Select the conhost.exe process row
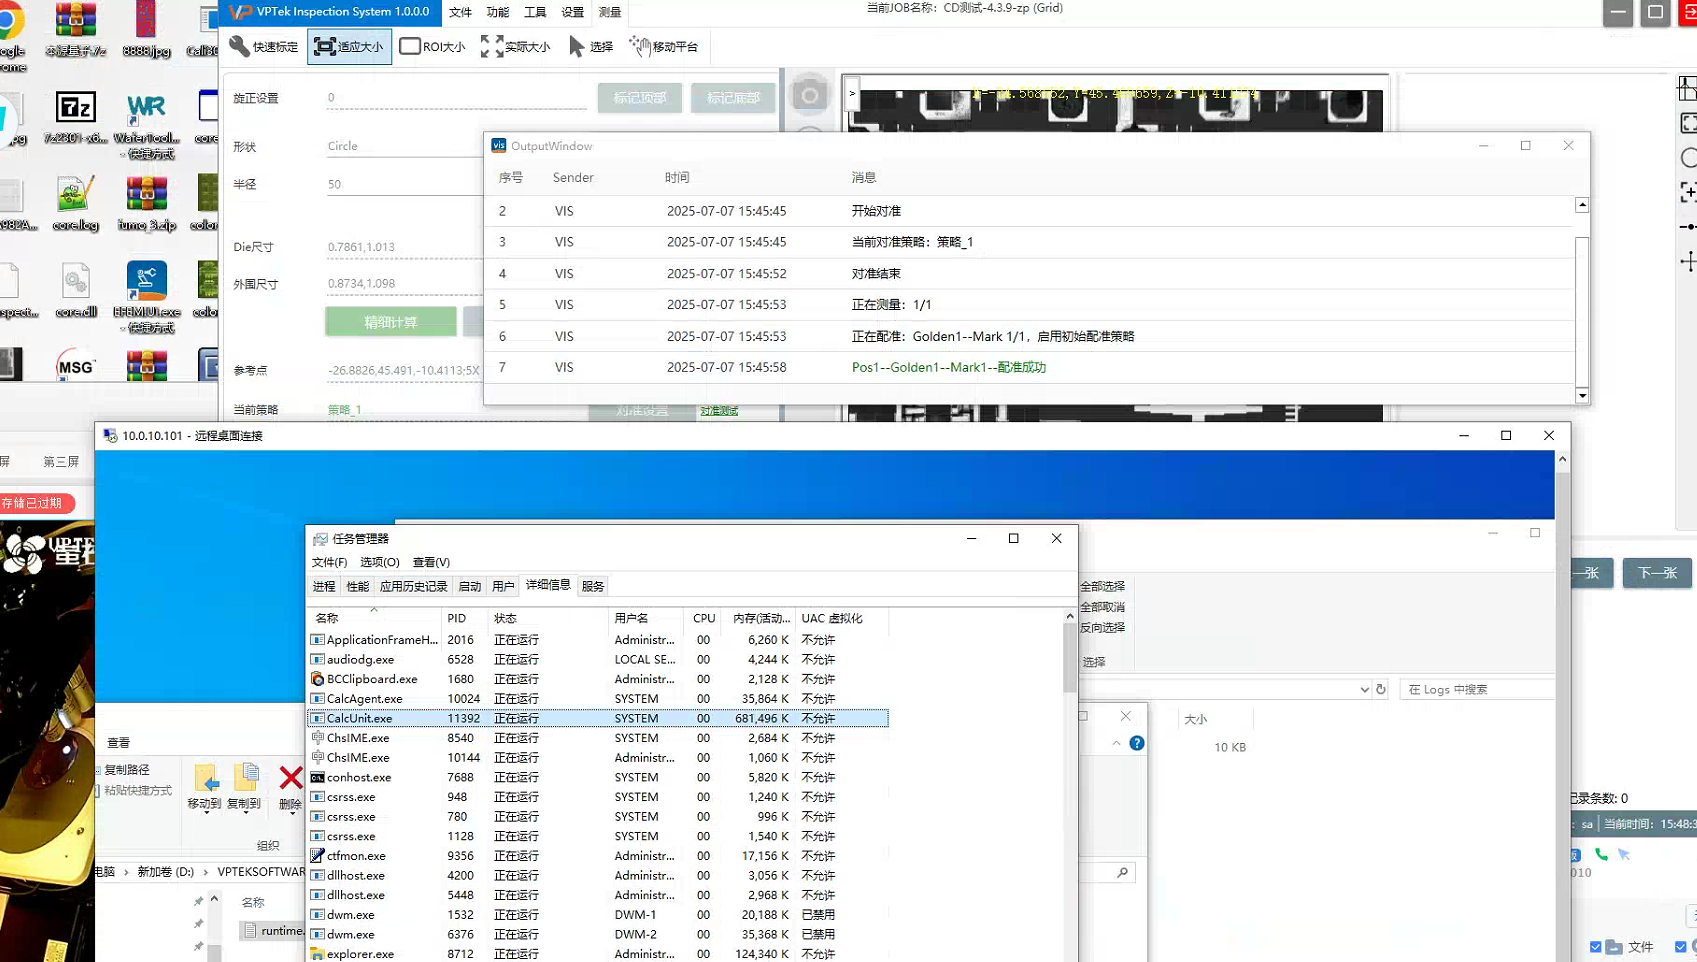Screen dimensions: 1697x962 pos(598,777)
